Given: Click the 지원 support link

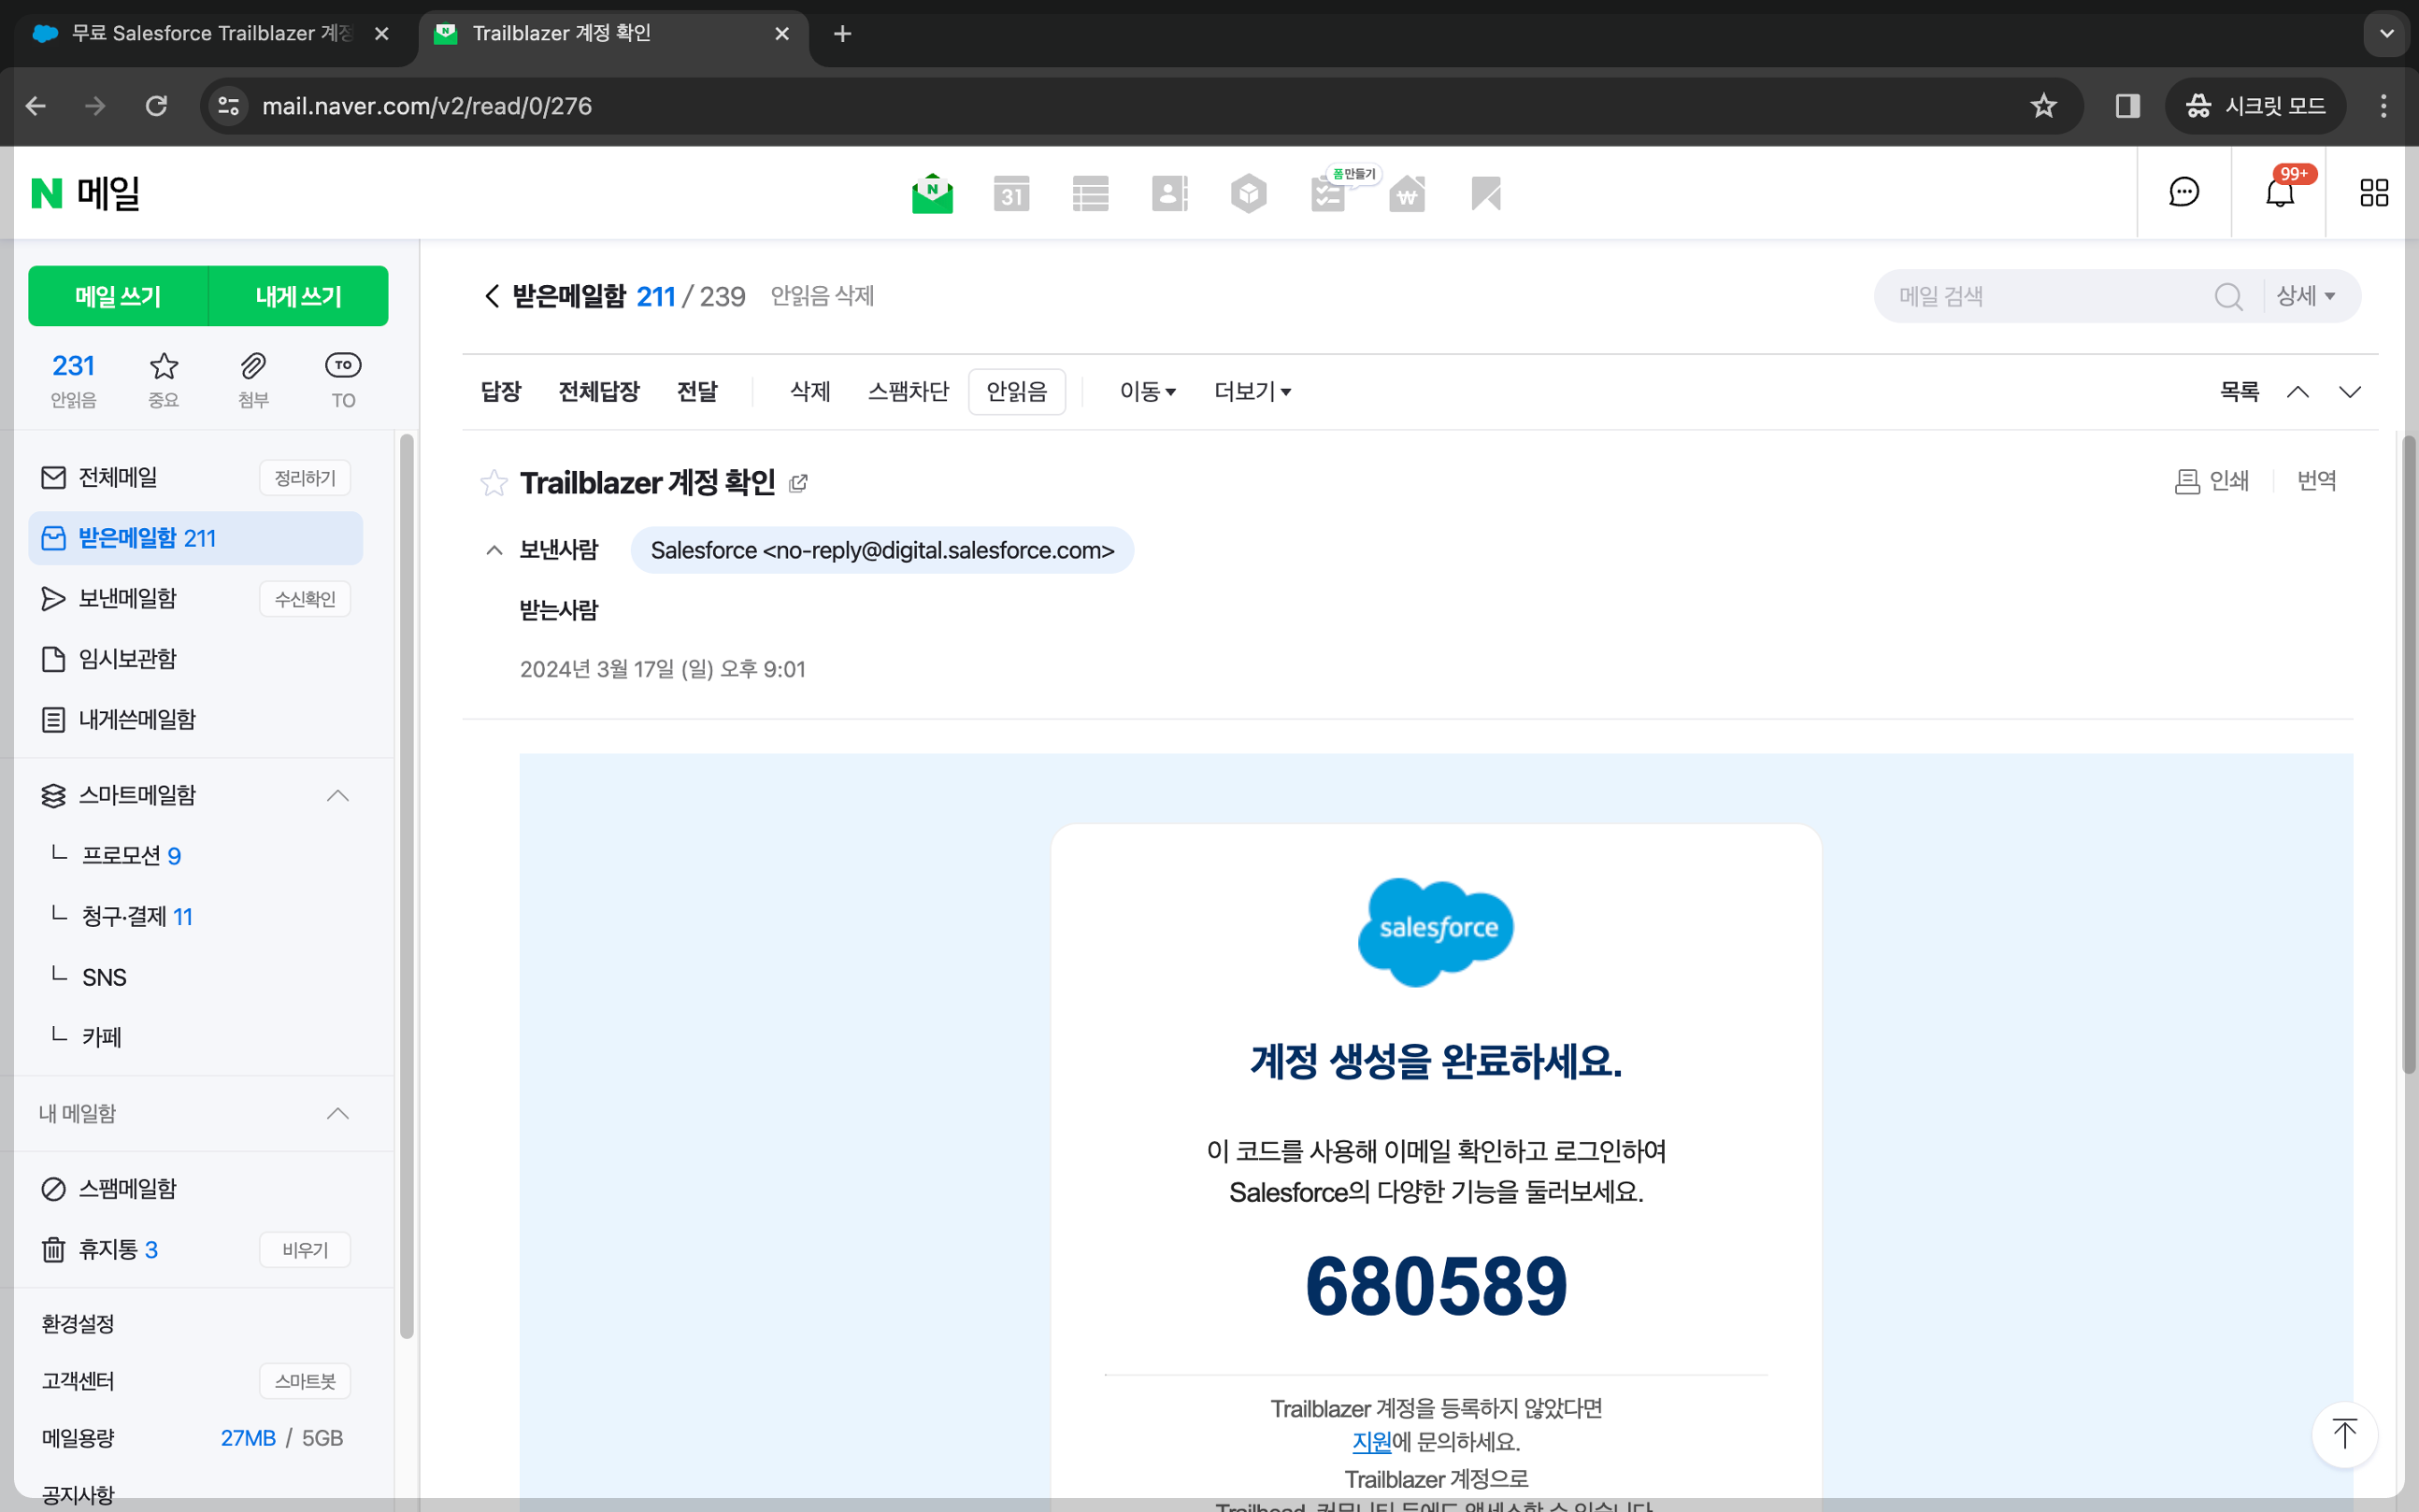Looking at the screenshot, I should click(x=1371, y=1442).
